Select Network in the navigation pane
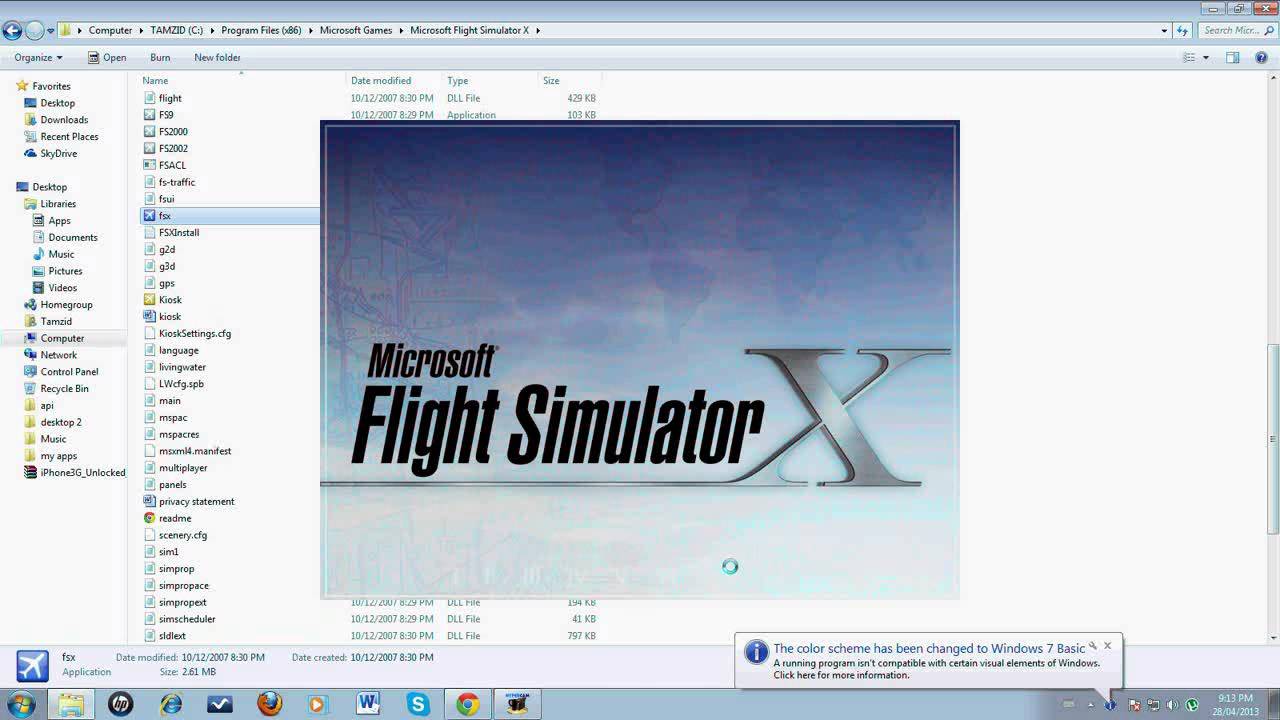Screen dimensions: 1280x720 tap(58, 355)
